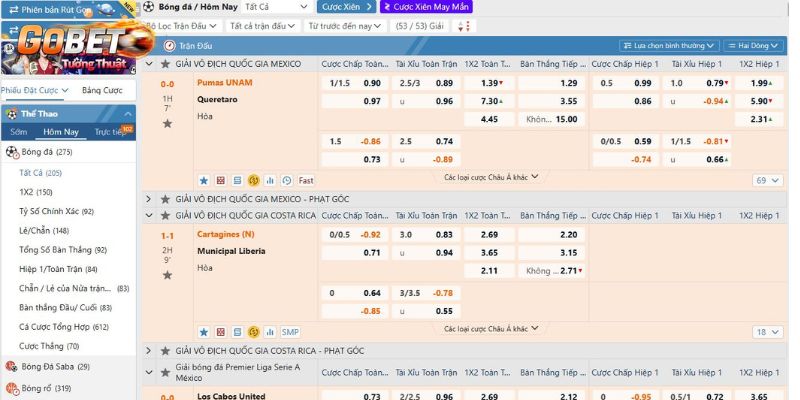Open the SMP icon in Cartagines match row
Viewport: 800px width, 400px height.
click(x=290, y=332)
